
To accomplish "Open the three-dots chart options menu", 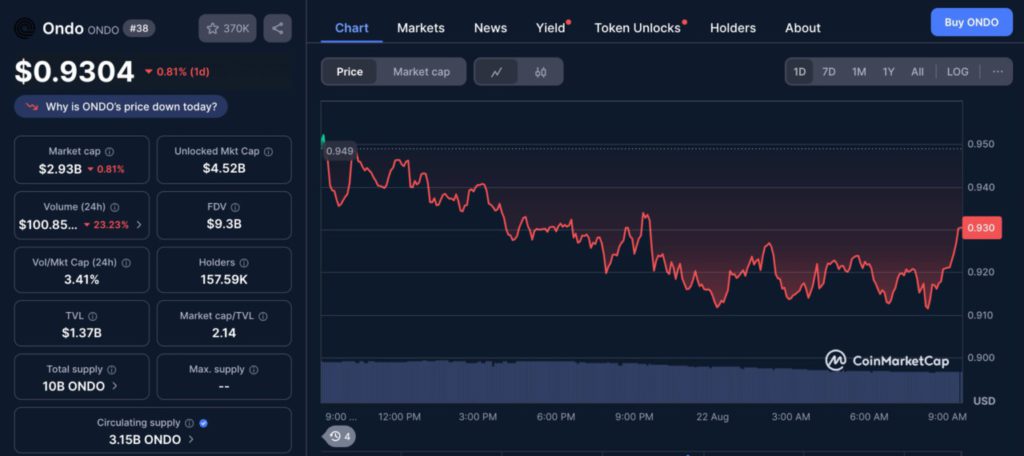I will 997,72.
